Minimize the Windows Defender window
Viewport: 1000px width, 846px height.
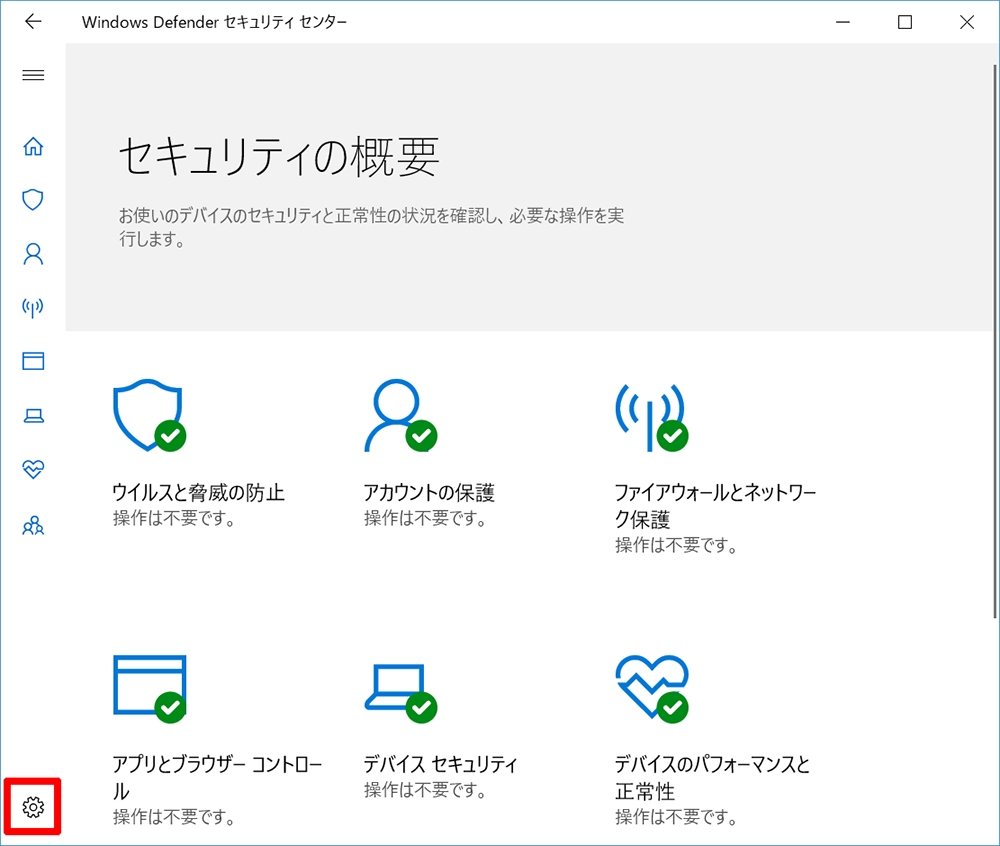pyautogui.click(x=843, y=22)
